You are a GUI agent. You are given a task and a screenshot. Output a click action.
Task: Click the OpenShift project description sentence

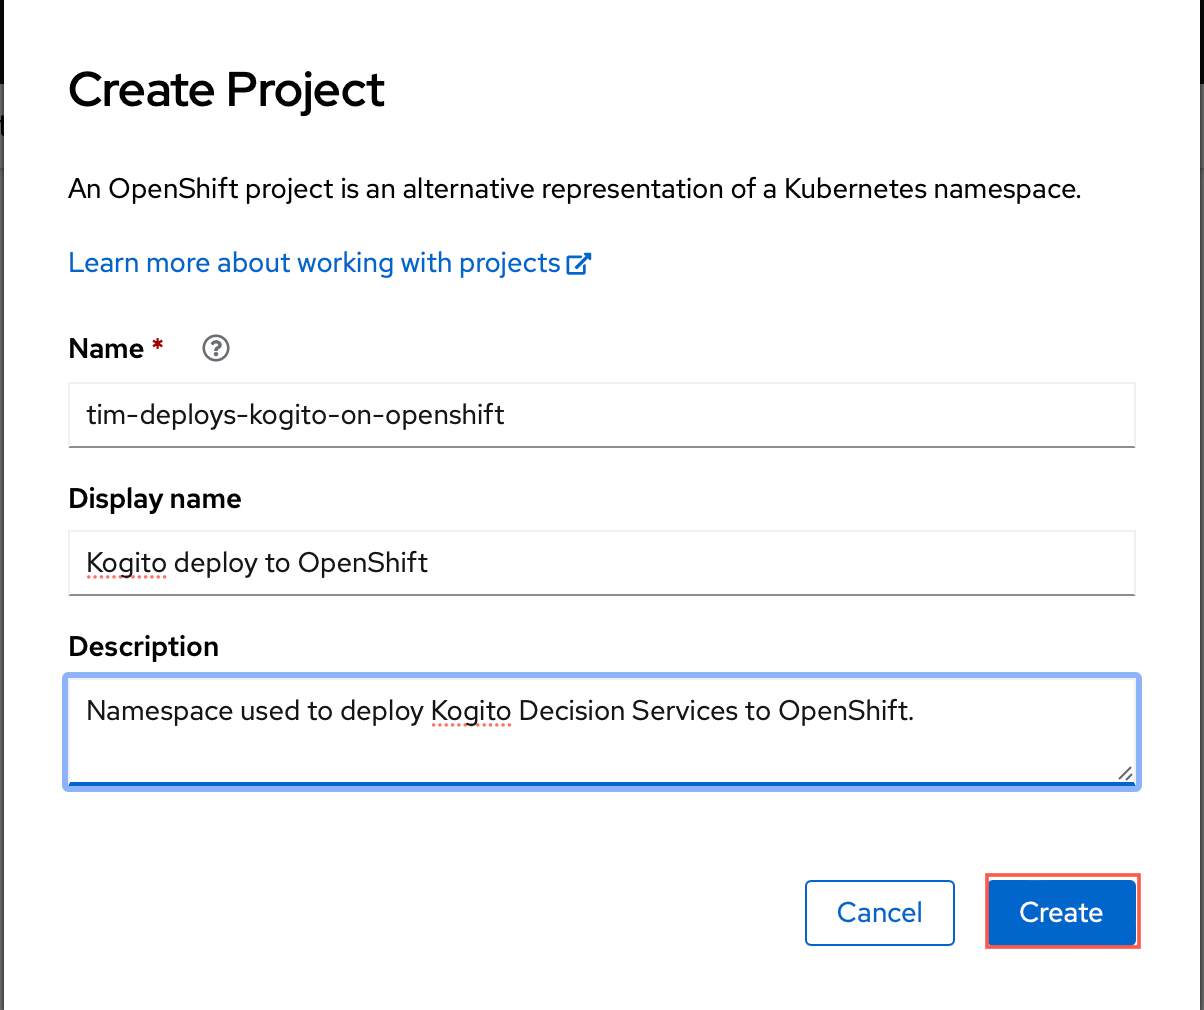click(x=575, y=189)
